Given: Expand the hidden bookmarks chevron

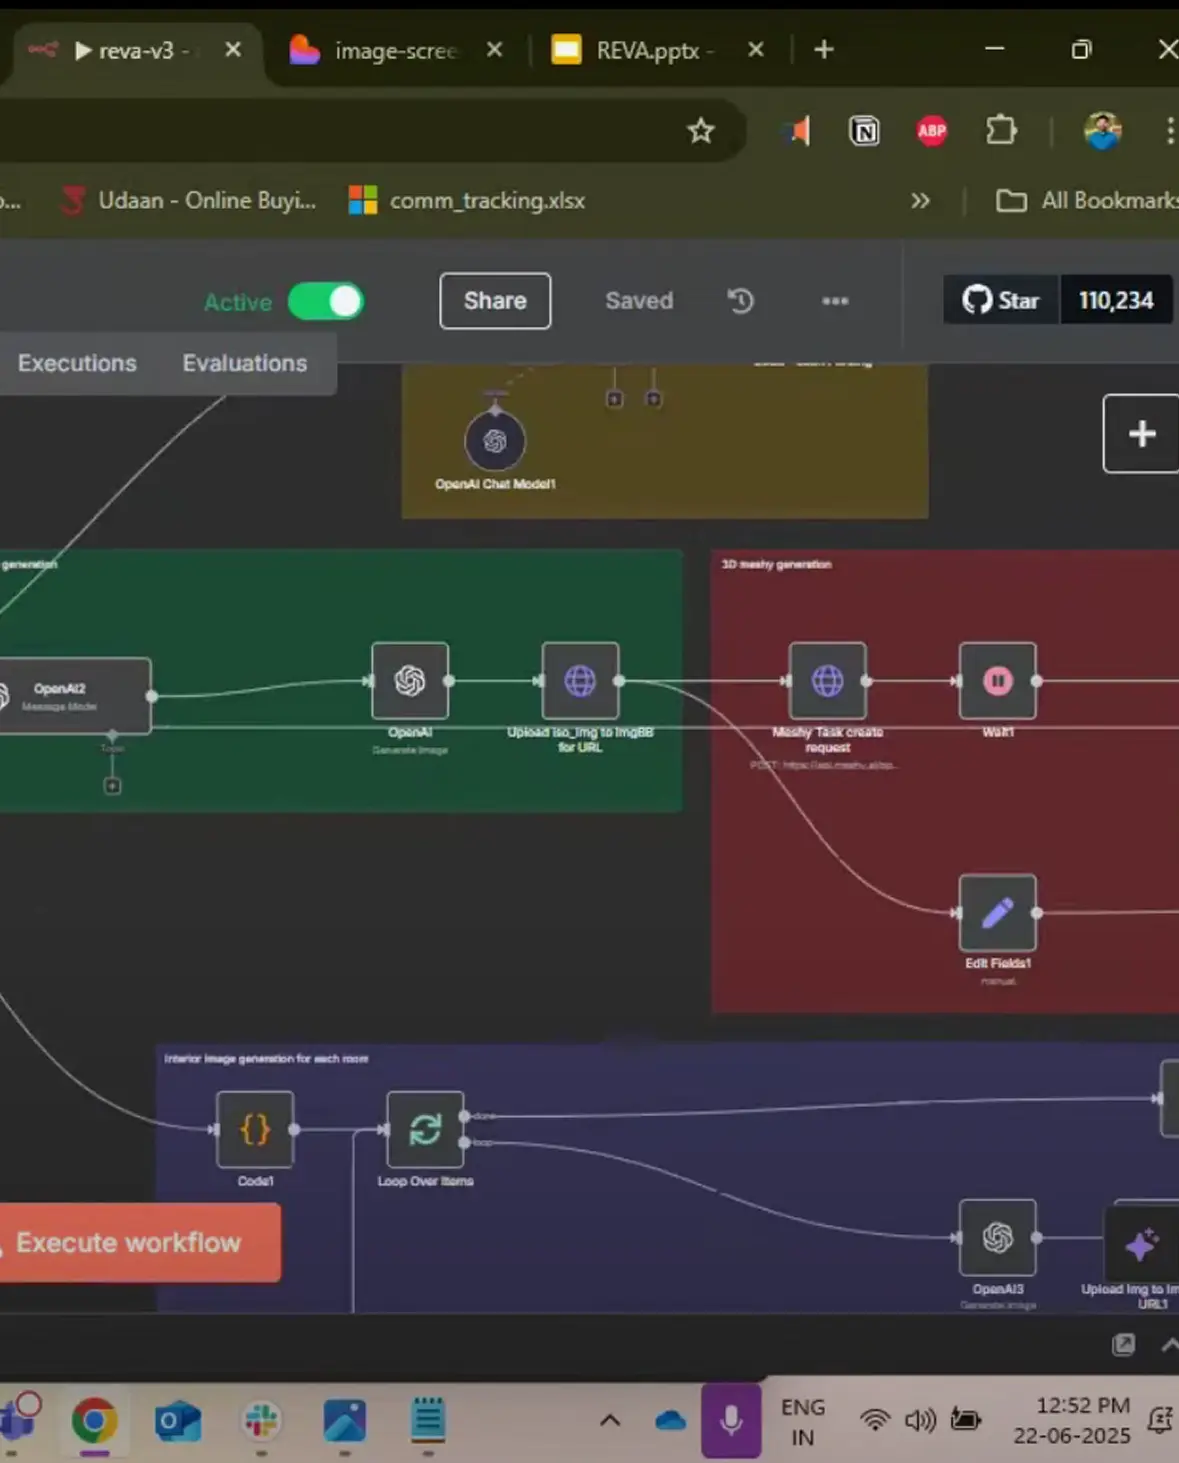Looking at the screenshot, I should tap(920, 201).
